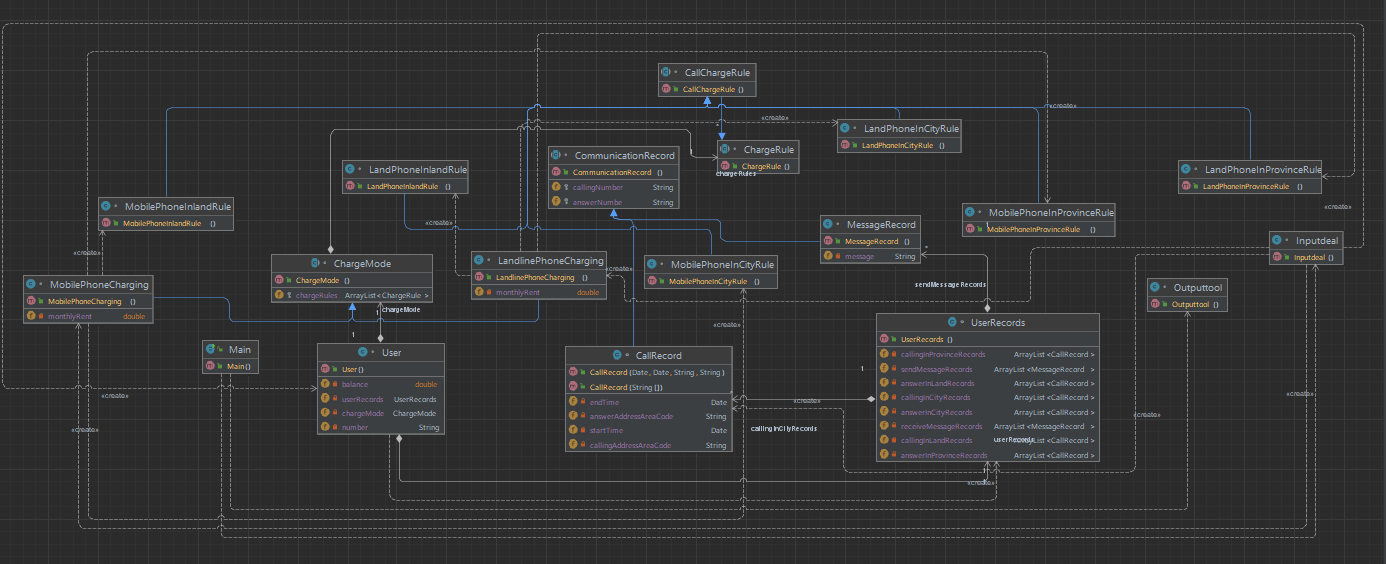The image size is (1386, 564).
Task: Click the method icon for Main() constructor
Action: point(209,367)
